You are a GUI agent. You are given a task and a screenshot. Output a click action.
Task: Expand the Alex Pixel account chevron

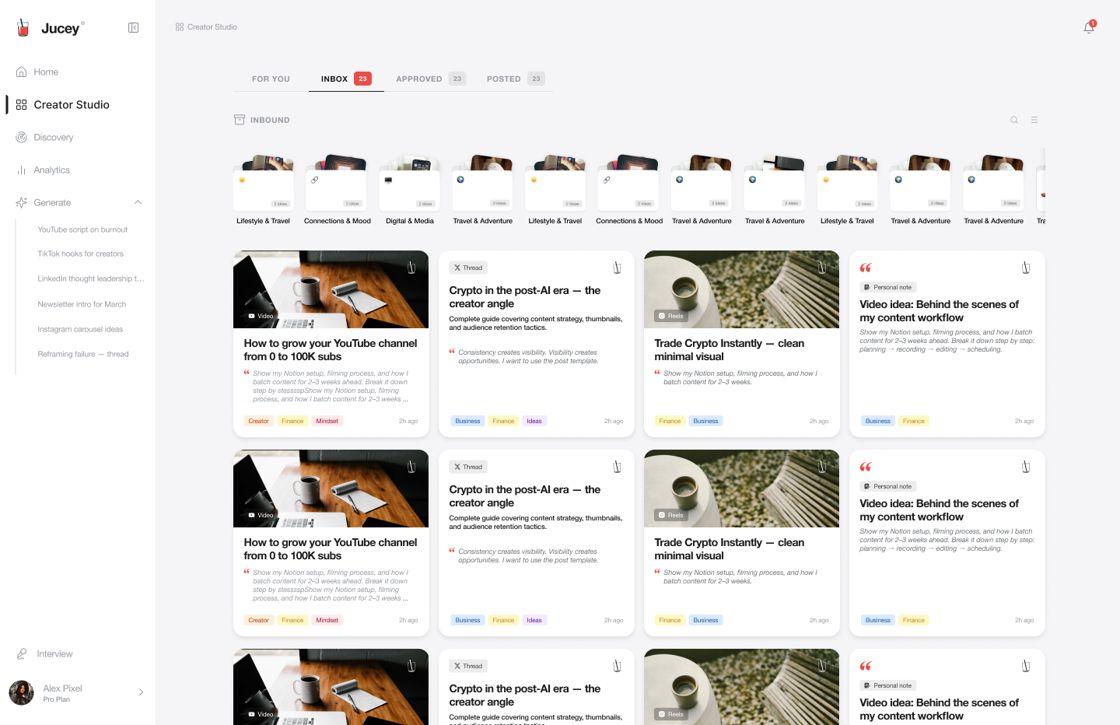(x=141, y=692)
